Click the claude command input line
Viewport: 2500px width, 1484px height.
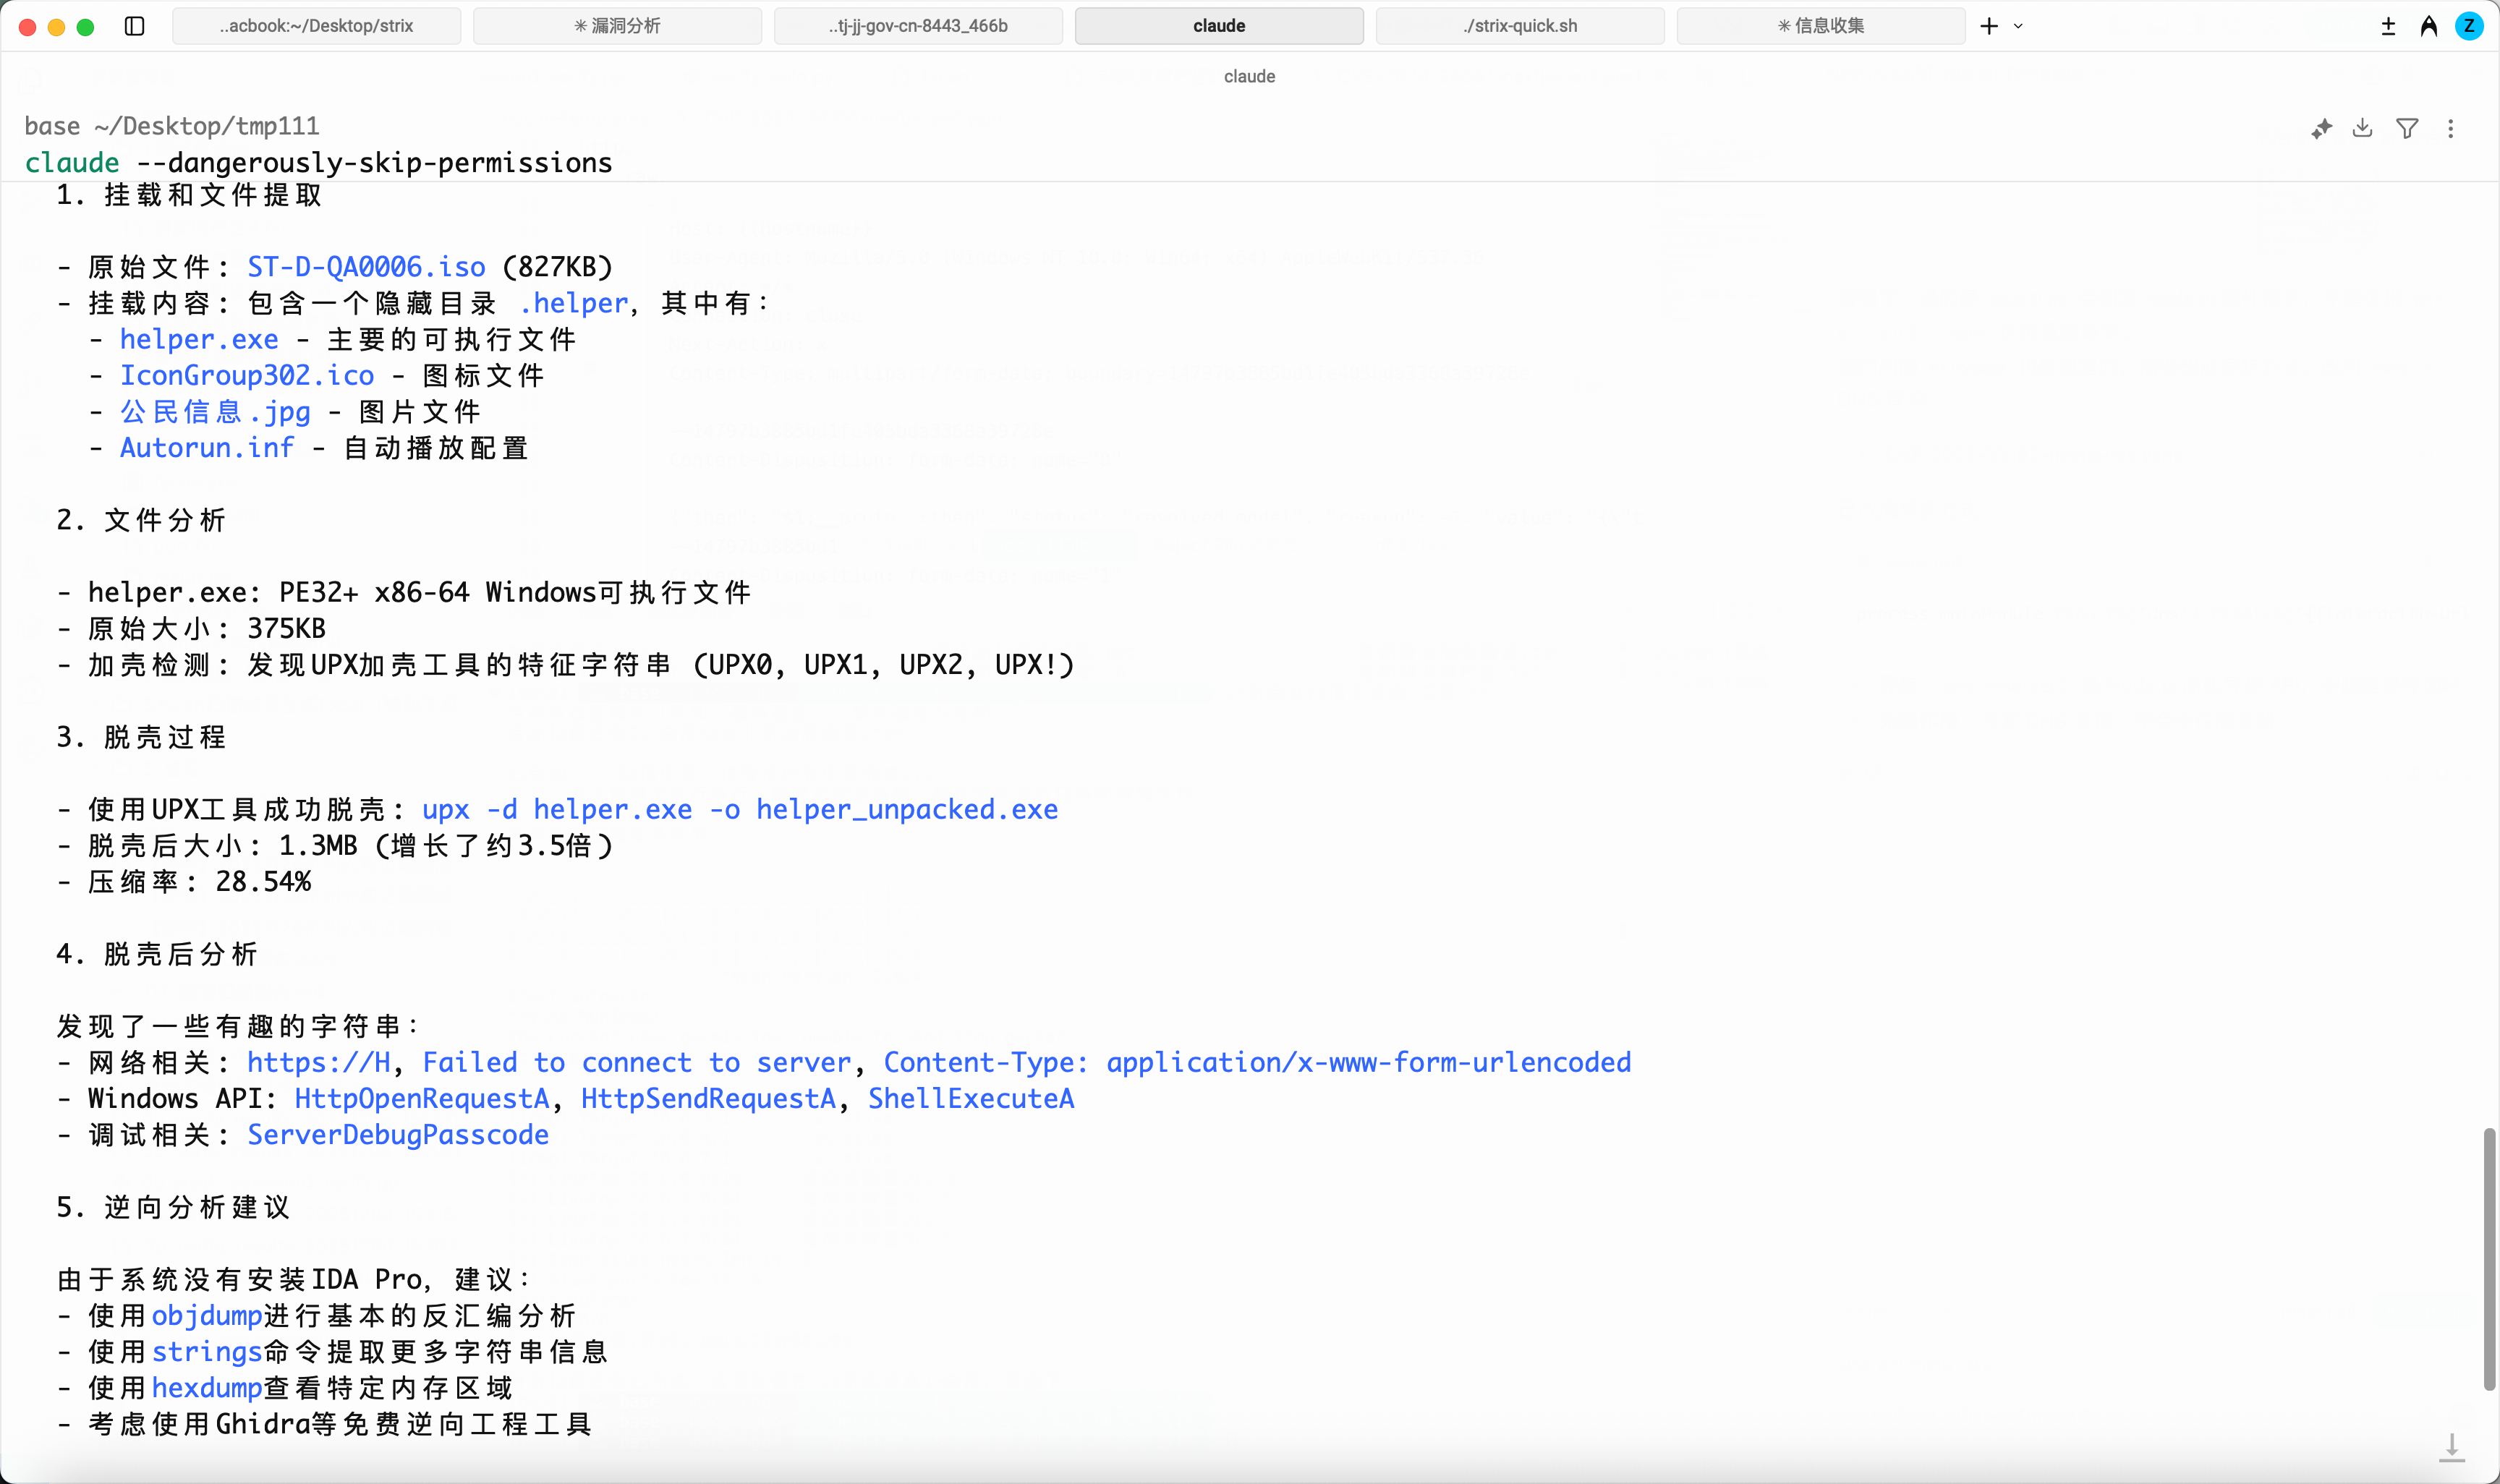tap(318, 162)
